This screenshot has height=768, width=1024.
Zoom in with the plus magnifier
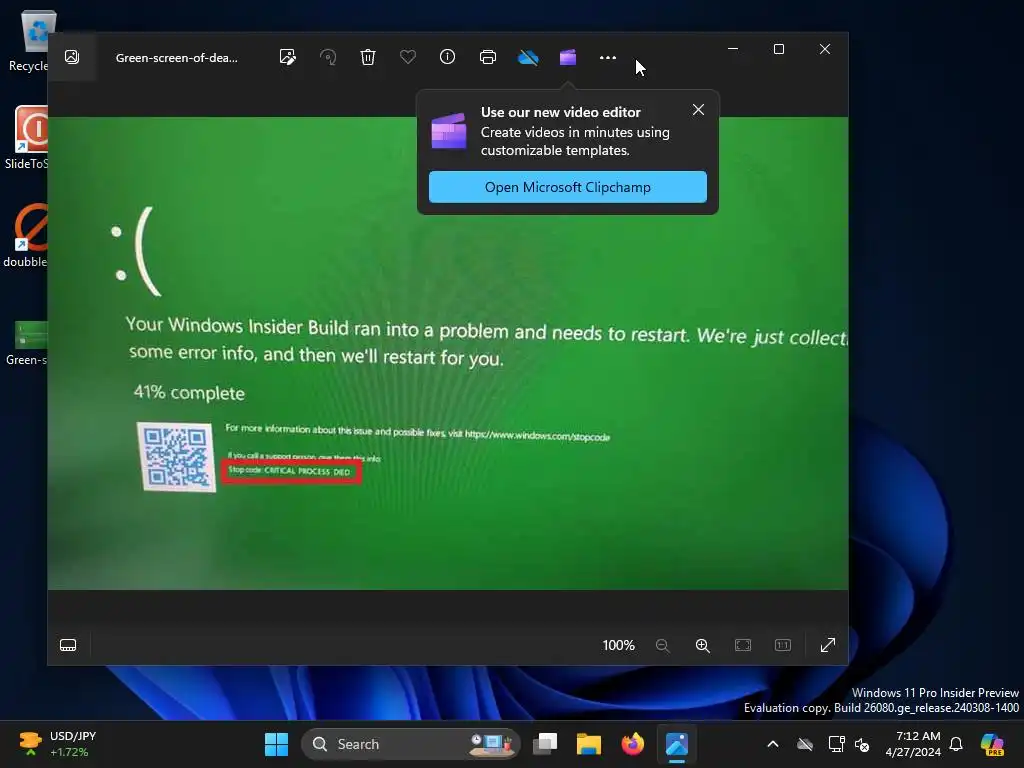pyautogui.click(x=703, y=645)
